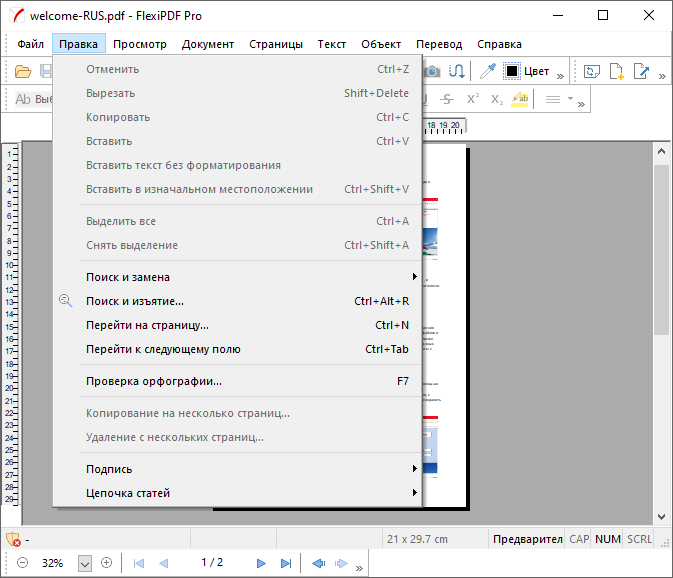Image resolution: width=673 pixels, height=578 pixels.
Task: Click the yellow text highlight icon
Action: coord(520,99)
